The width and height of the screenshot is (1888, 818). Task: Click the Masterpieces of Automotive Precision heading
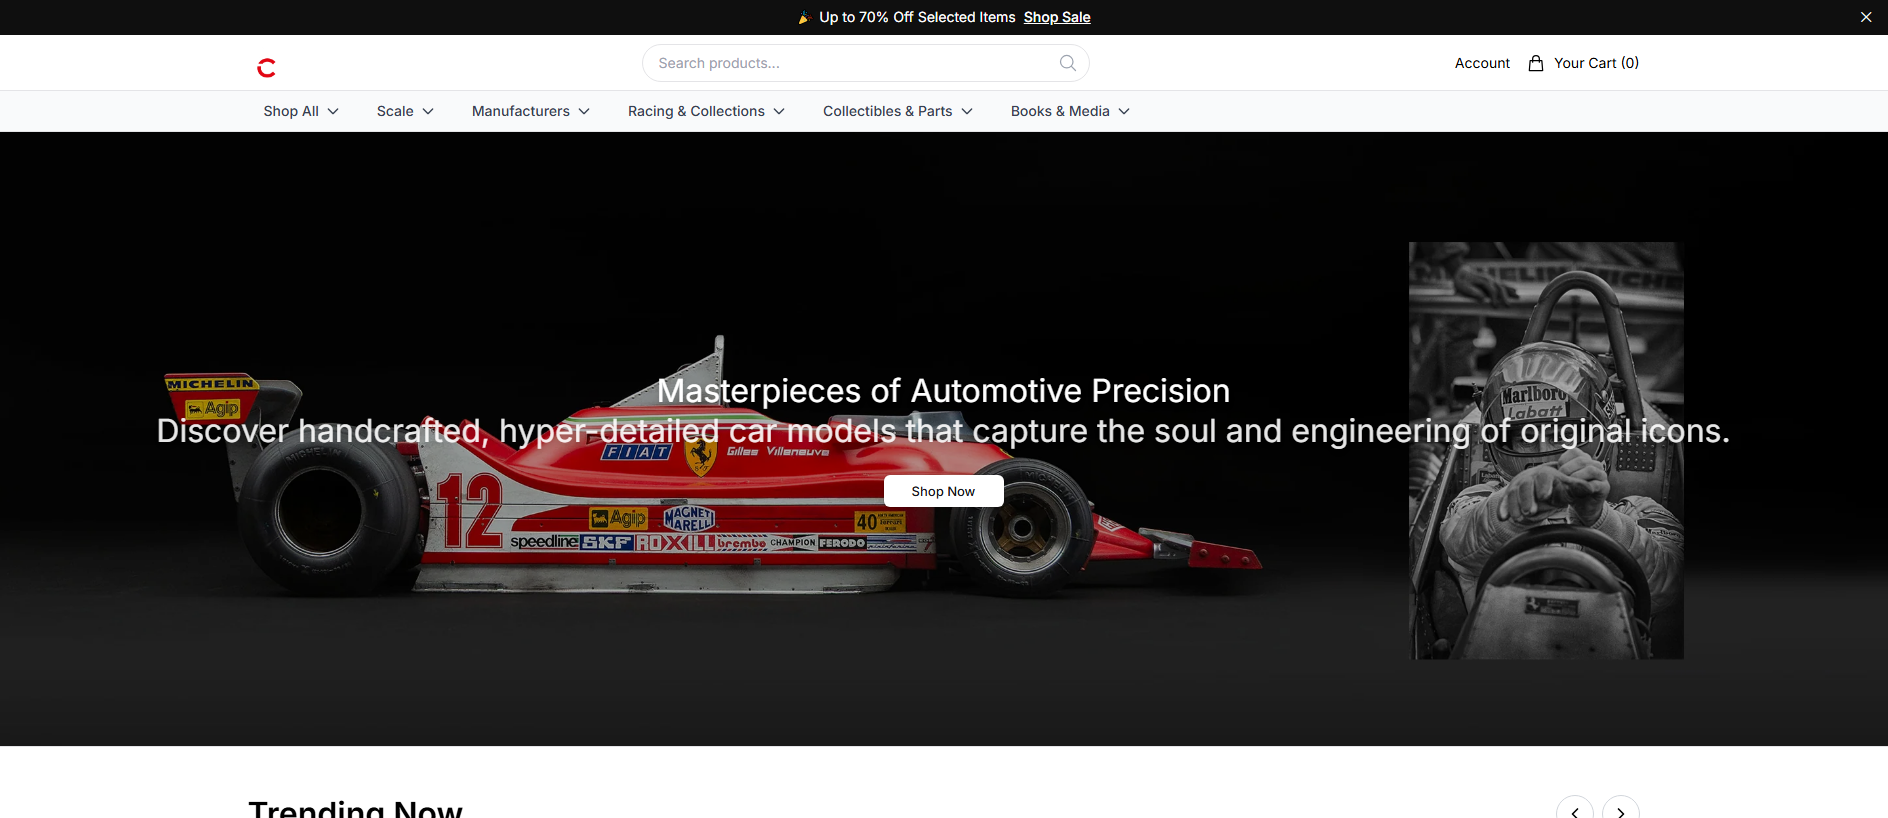click(x=943, y=391)
